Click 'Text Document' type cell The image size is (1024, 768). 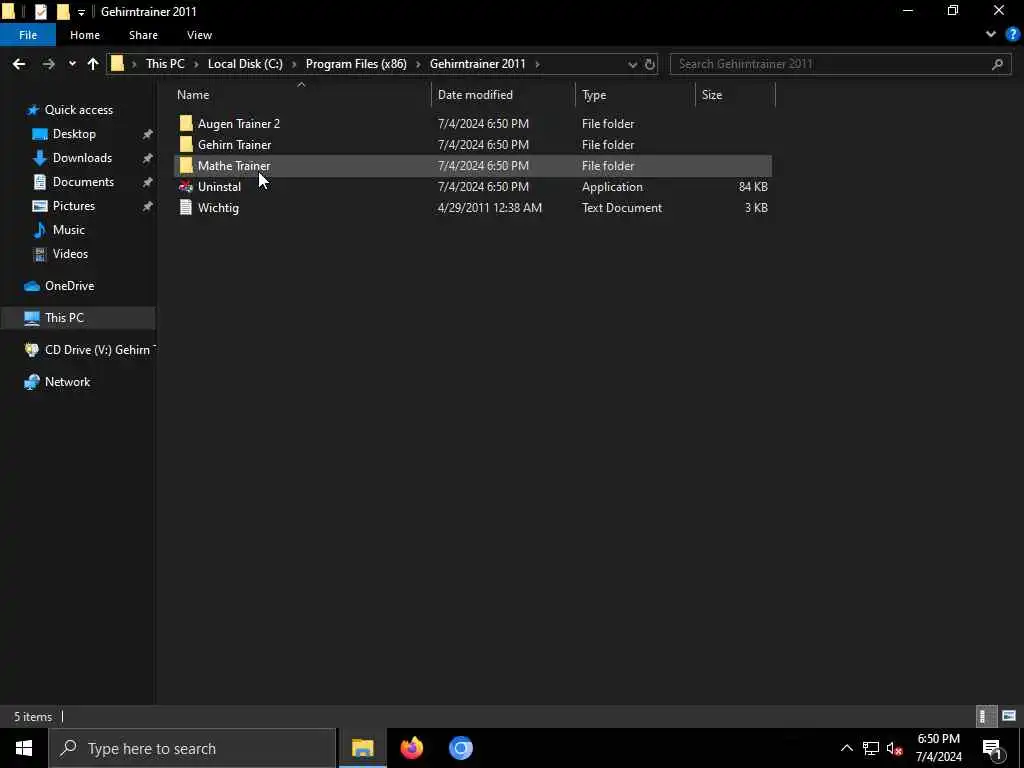click(622, 207)
